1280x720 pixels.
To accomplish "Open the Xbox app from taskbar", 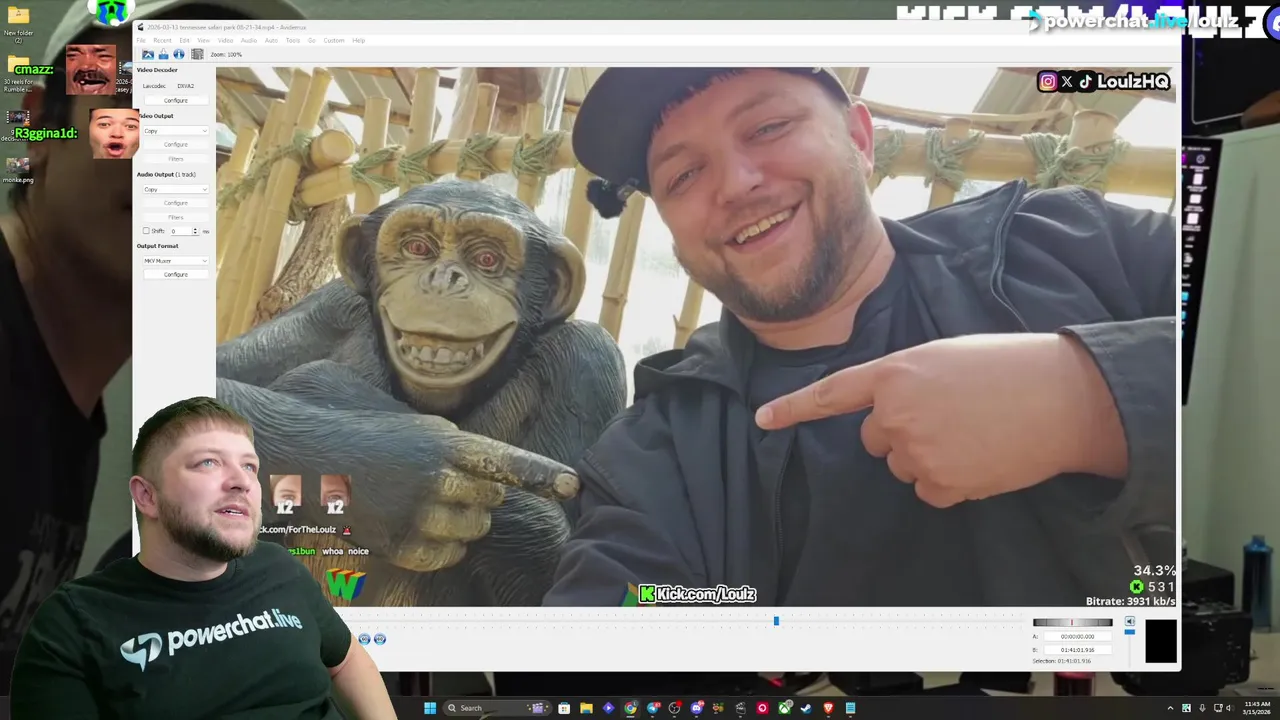I will [x=784, y=708].
